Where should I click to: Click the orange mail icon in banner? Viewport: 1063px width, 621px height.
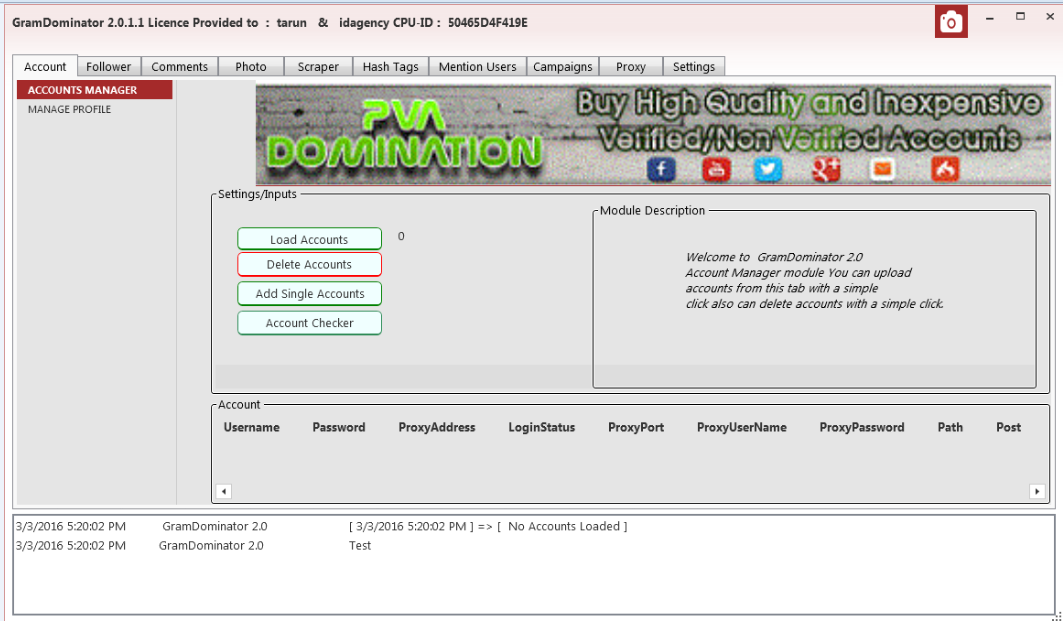(882, 169)
